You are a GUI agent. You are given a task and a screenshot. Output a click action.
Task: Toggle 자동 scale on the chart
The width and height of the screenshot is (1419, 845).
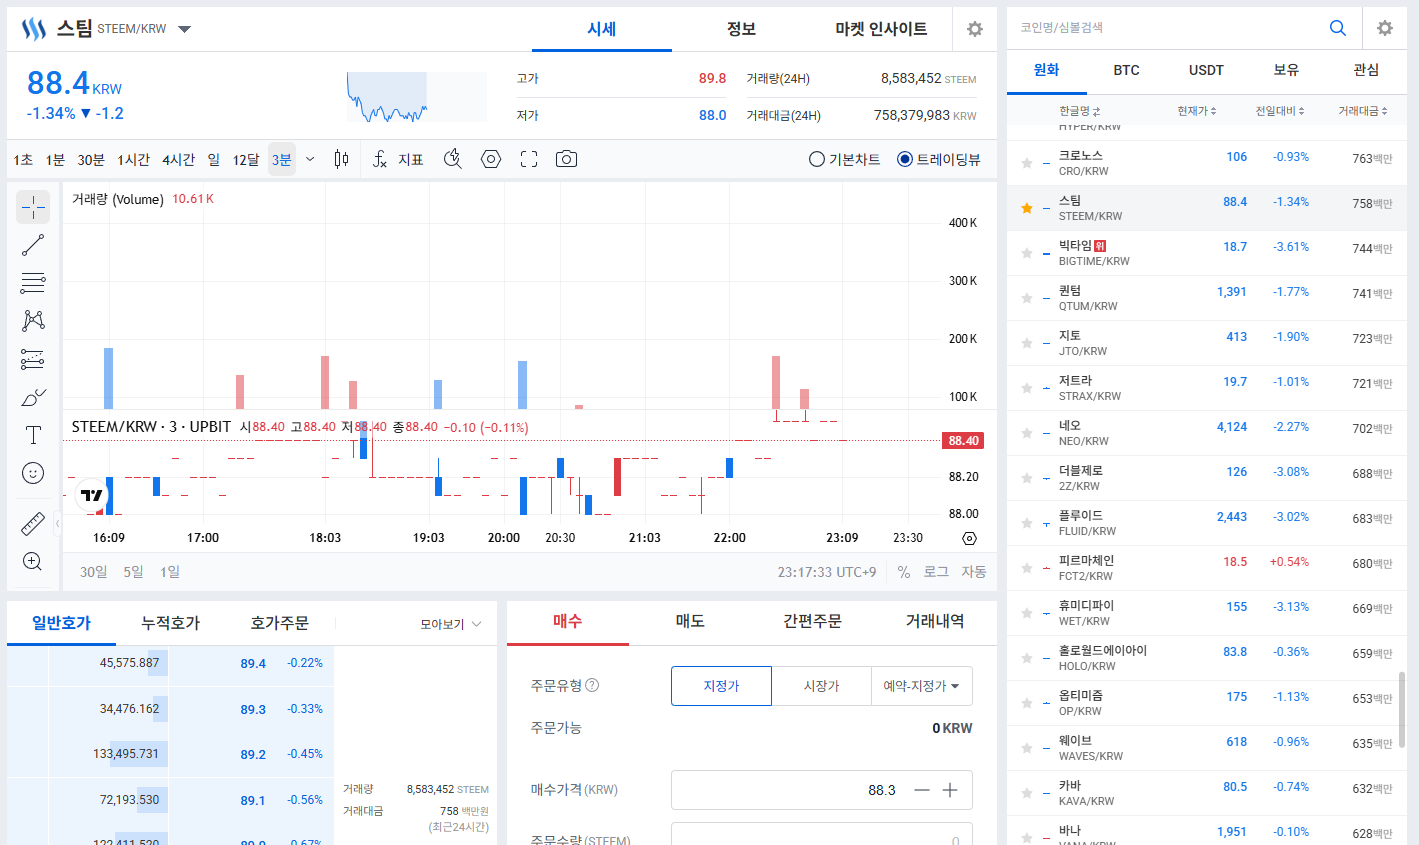tap(974, 572)
